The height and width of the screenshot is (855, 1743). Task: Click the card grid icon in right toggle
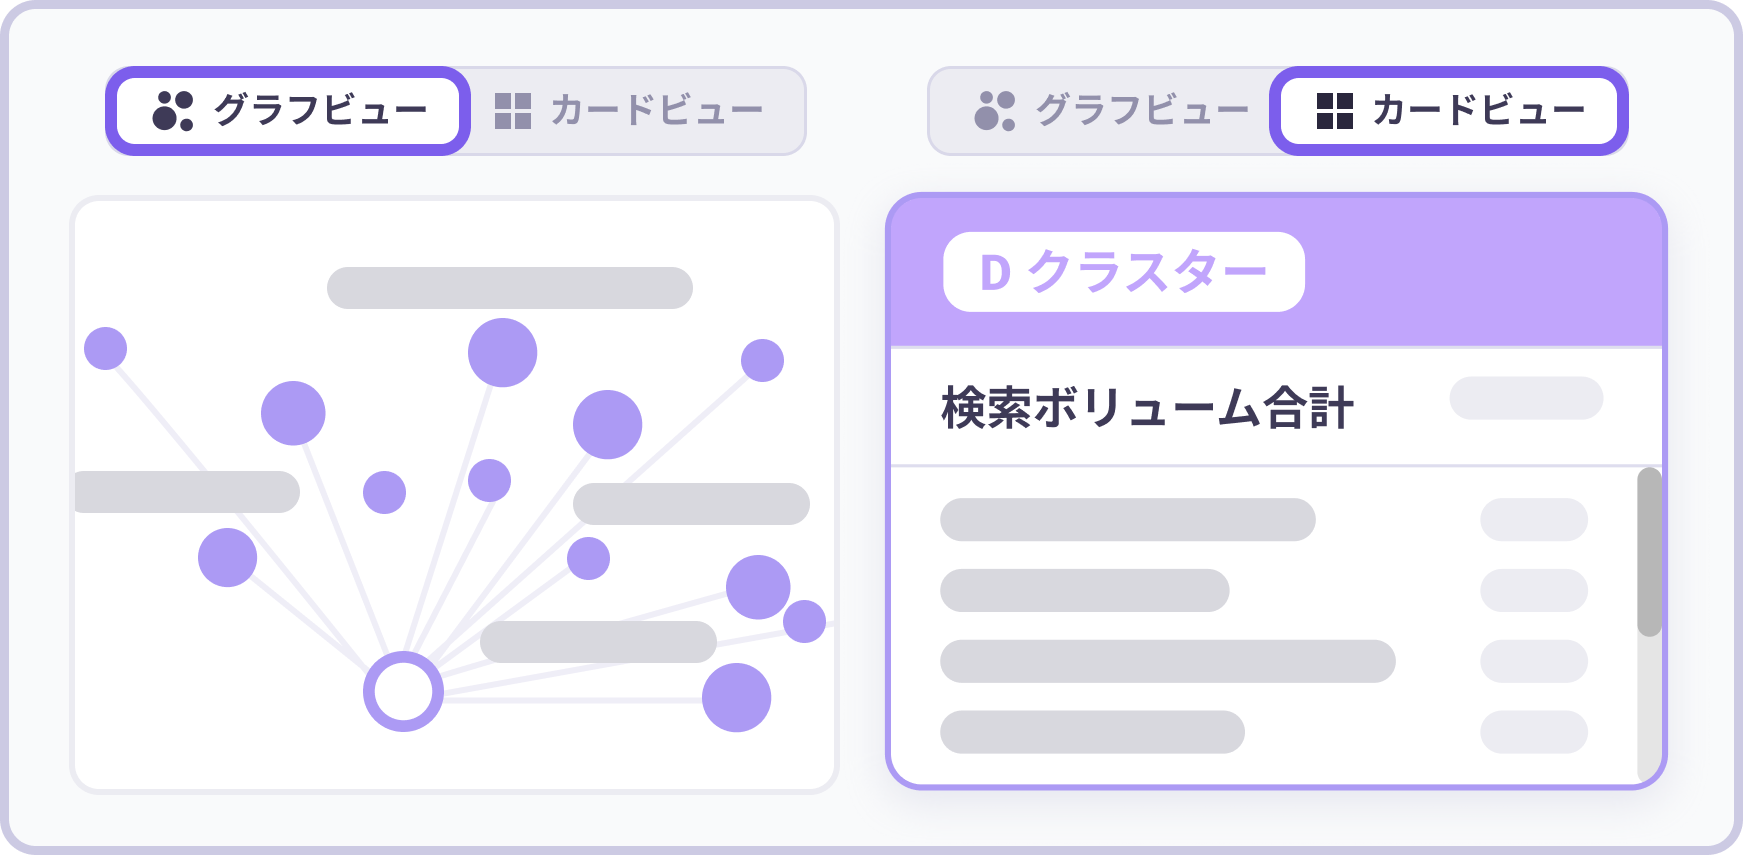pyautogui.click(x=1335, y=111)
